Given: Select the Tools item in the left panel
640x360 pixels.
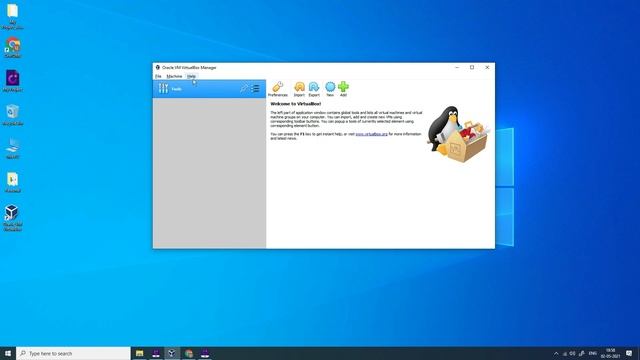Looking at the screenshot, I should (209, 89).
